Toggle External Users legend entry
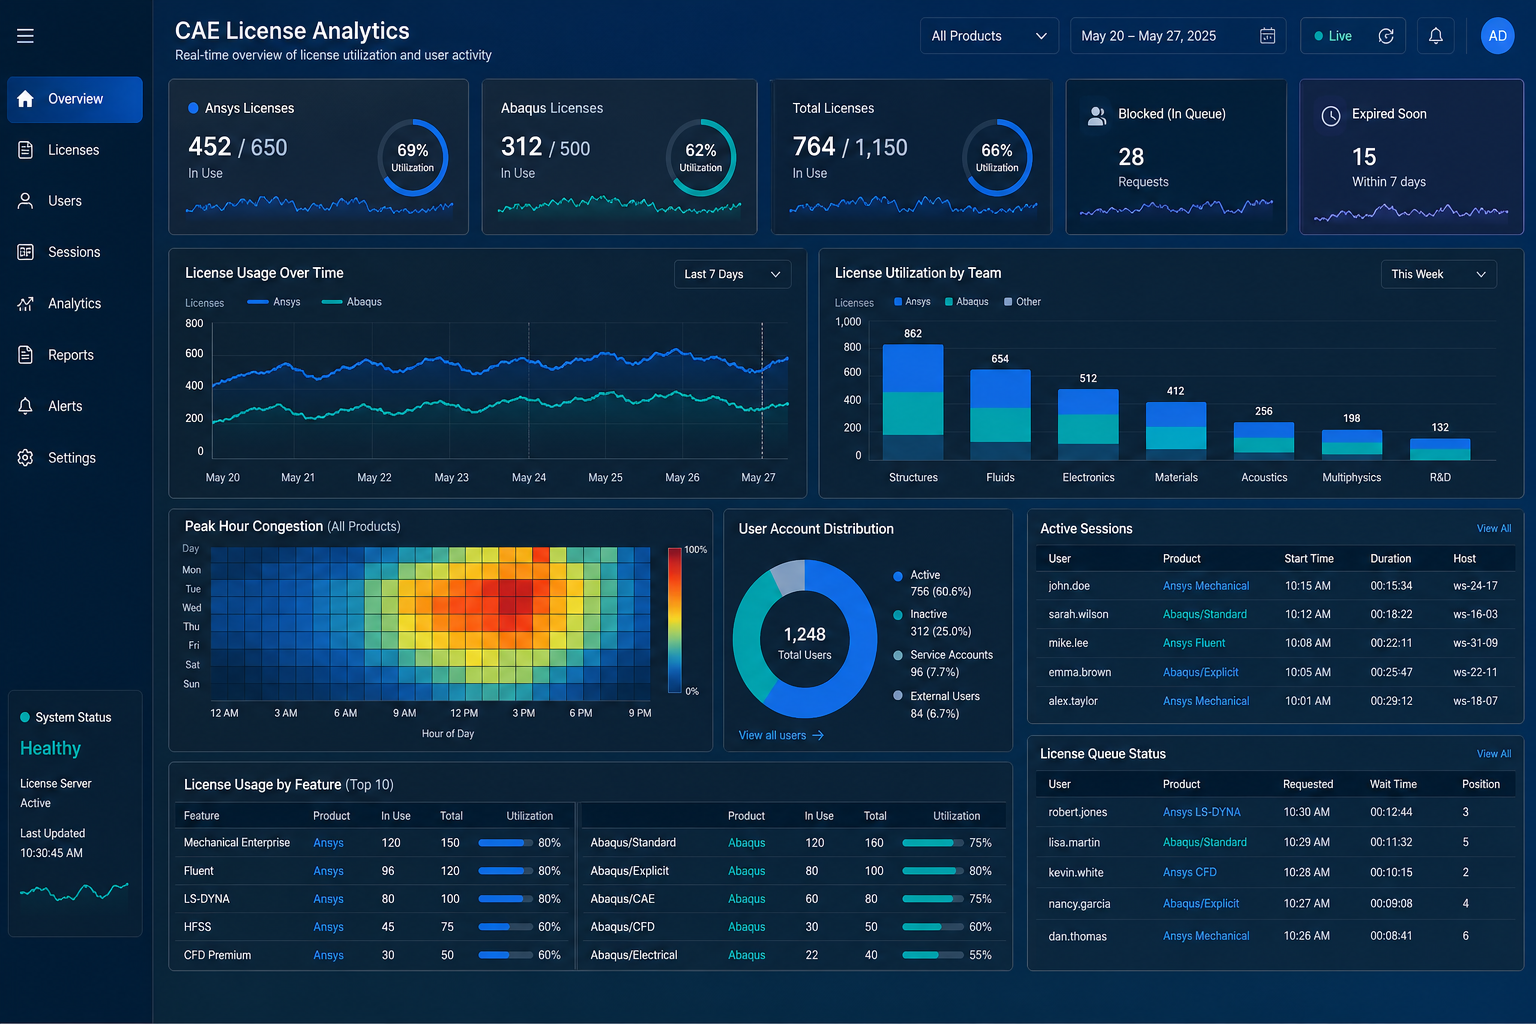This screenshot has height=1024, width=1536. pos(937,705)
